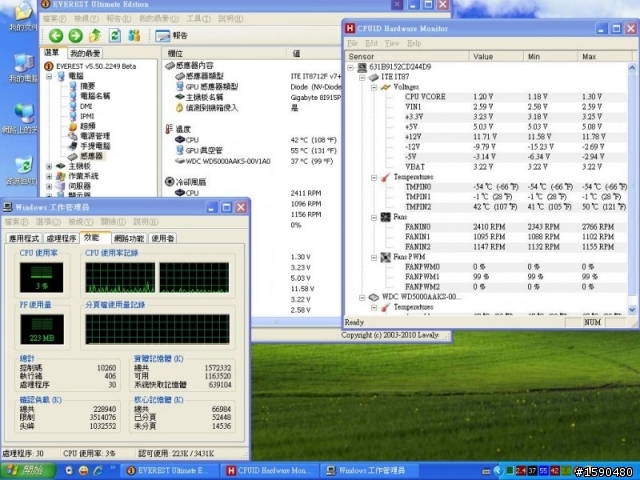This screenshot has height=480, width=640.
Task: Click the Min column header in Hardware Monitor
Action: point(550,56)
